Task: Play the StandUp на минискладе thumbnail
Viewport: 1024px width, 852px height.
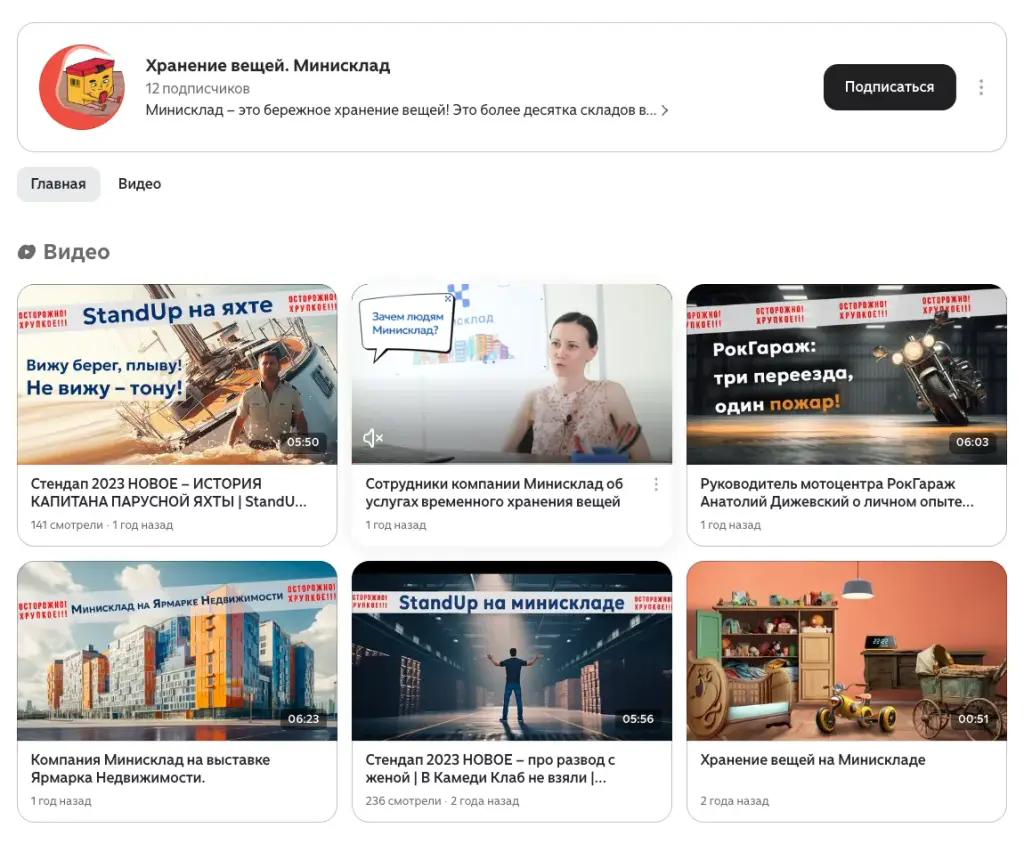Action: 511,651
